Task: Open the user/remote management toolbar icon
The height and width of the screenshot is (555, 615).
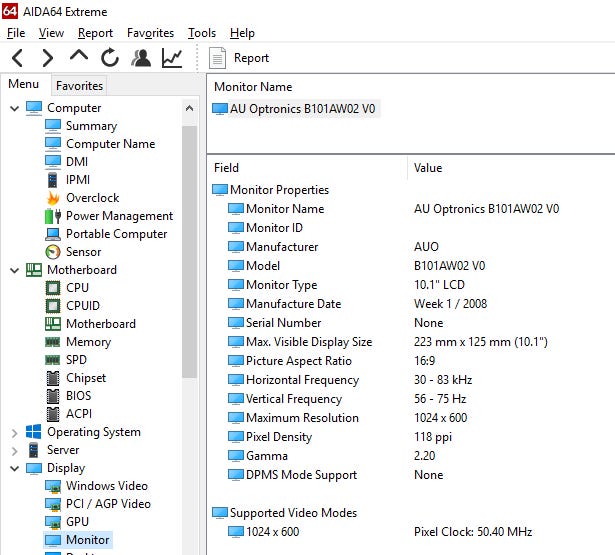Action: (x=141, y=58)
